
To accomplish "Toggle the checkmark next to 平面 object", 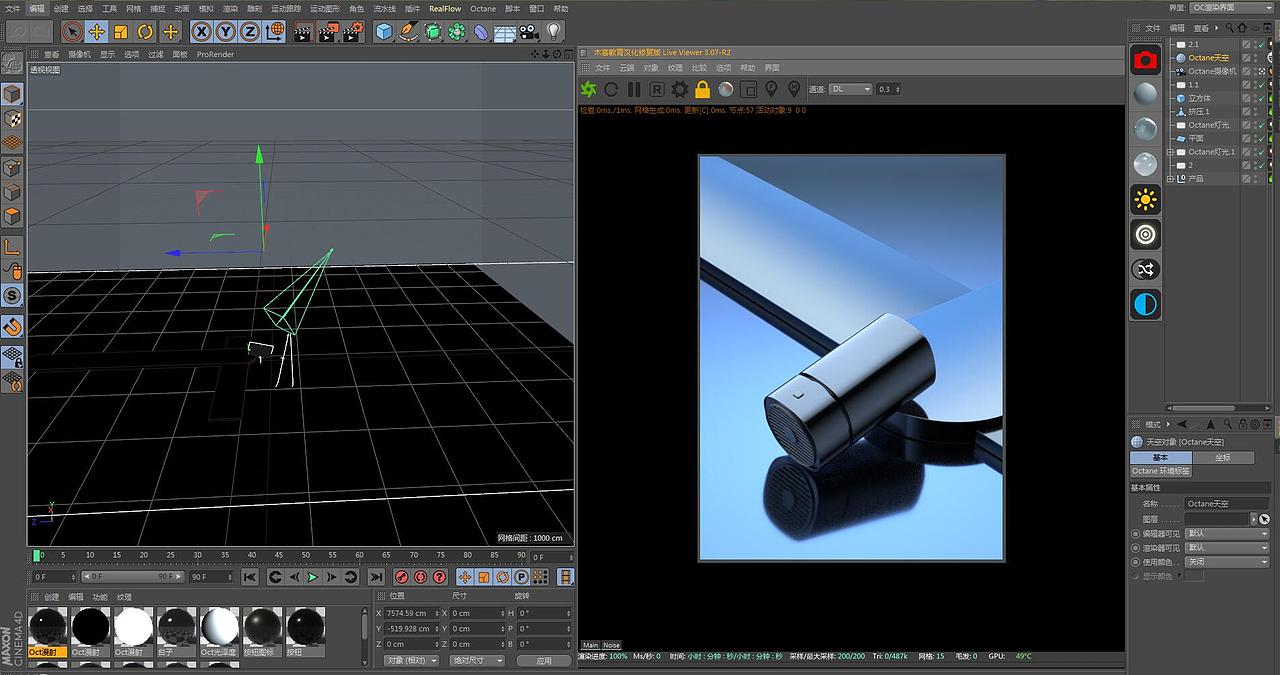I will point(1259,137).
